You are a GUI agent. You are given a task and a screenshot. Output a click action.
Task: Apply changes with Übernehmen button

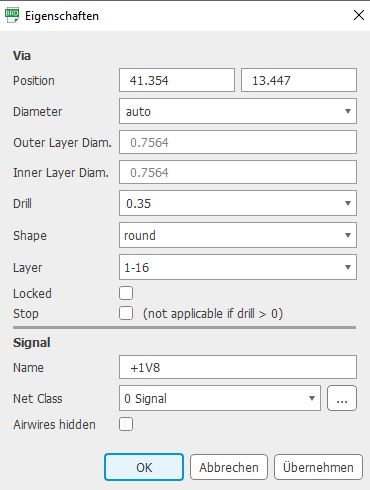(318, 467)
